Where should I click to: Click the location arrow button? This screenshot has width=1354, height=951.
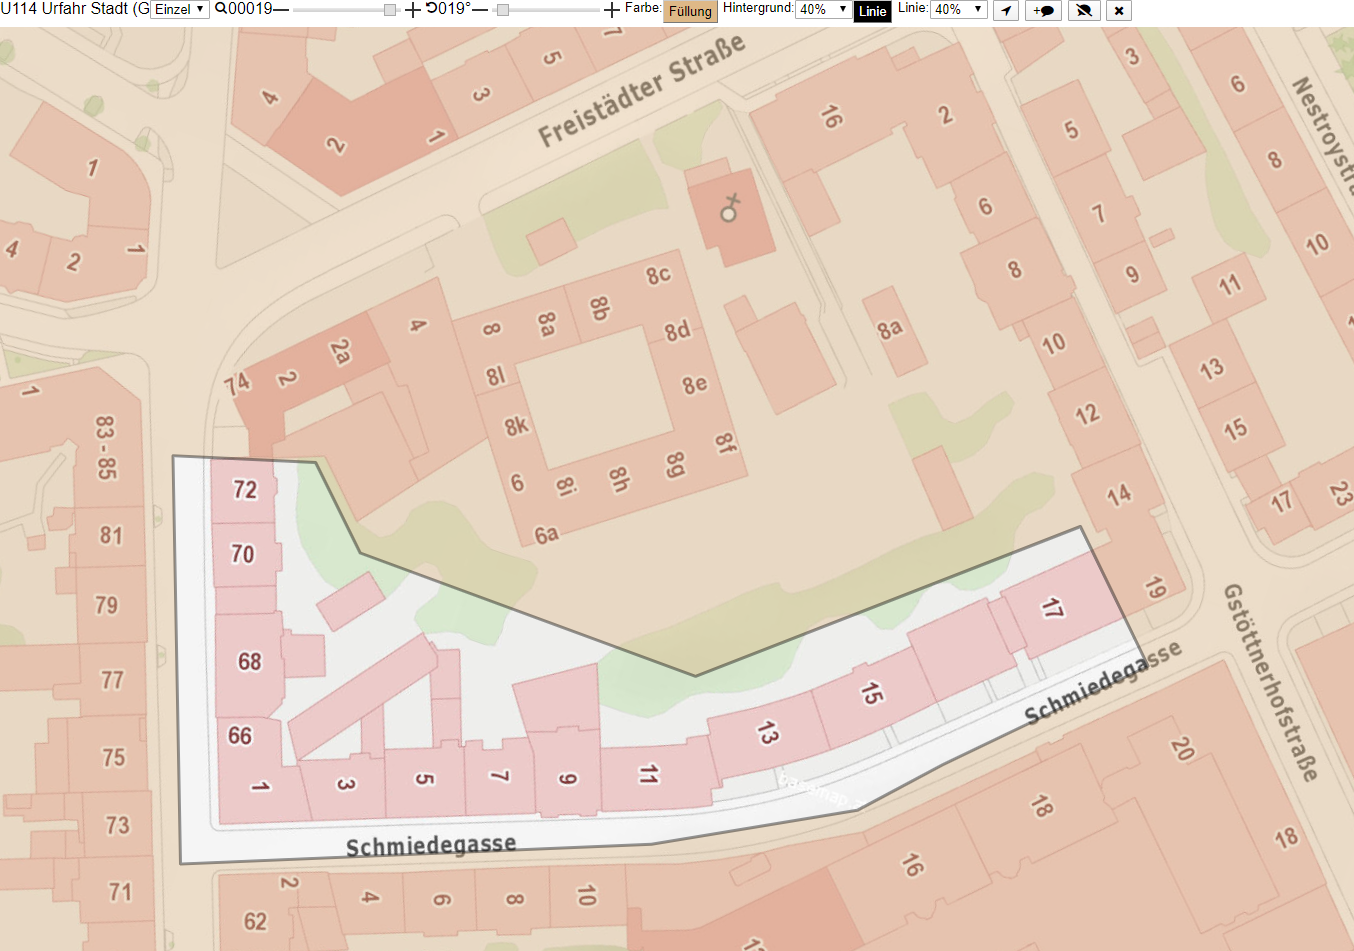(1005, 10)
